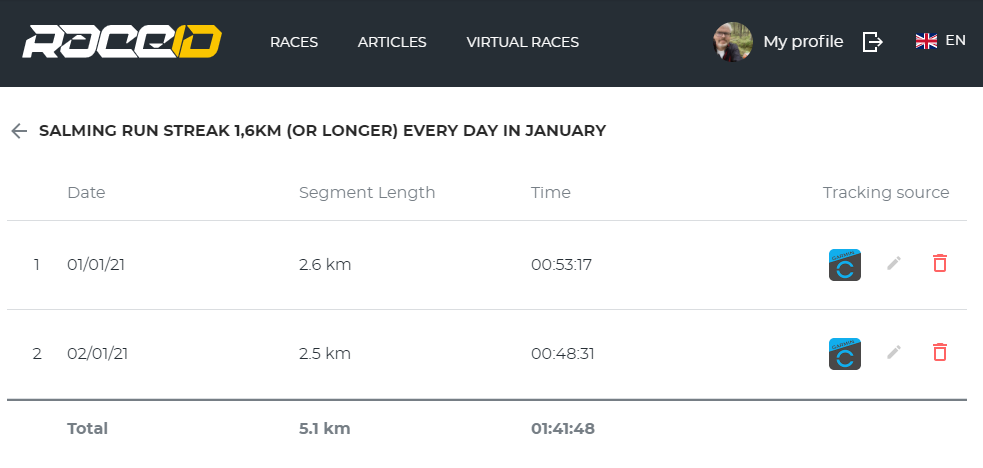The width and height of the screenshot is (983, 468).
Task: Click the logout icon beside My profile
Action: [873, 42]
